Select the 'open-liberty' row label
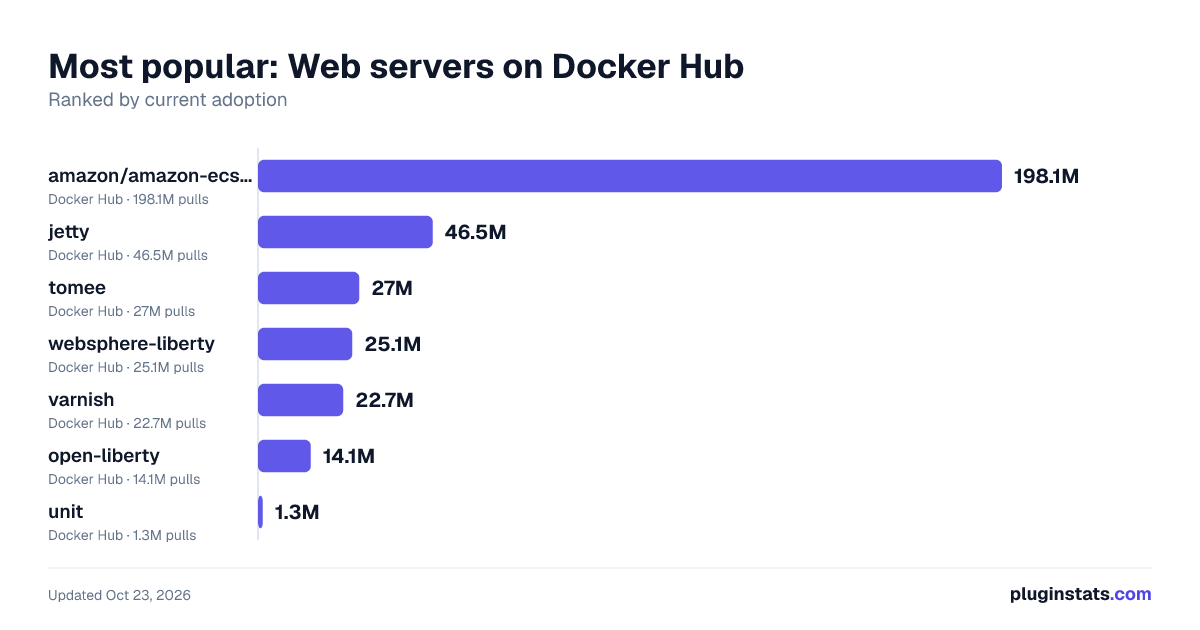This screenshot has width=1200, height=630. click(104, 456)
